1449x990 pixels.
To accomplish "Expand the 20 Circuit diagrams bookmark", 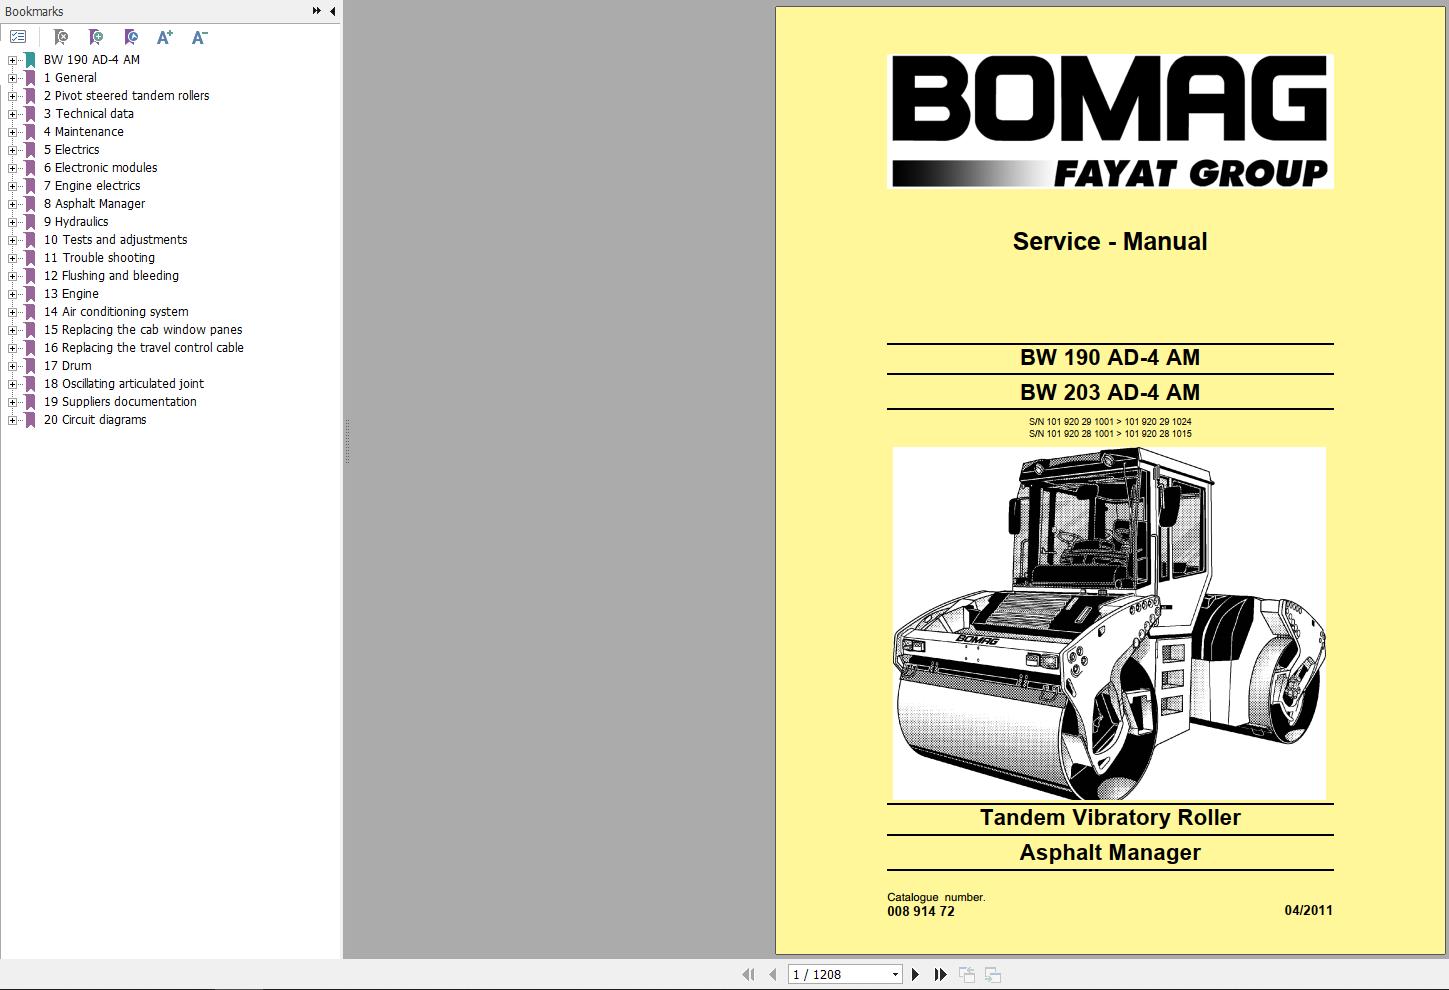I will [x=12, y=420].
